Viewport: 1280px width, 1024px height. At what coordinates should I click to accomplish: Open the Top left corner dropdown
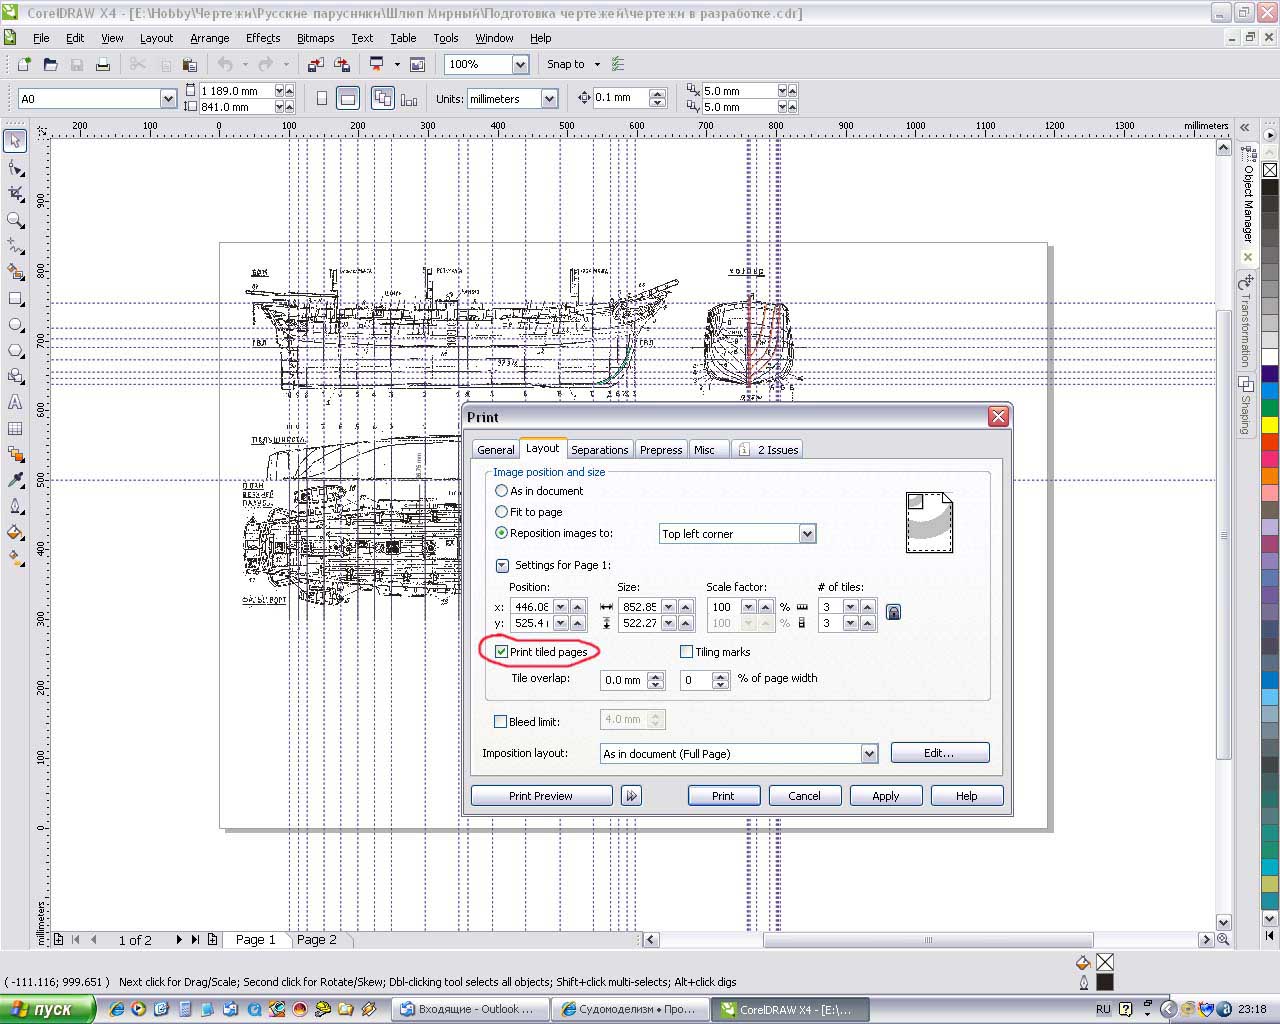pyautogui.click(x=807, y=534)
